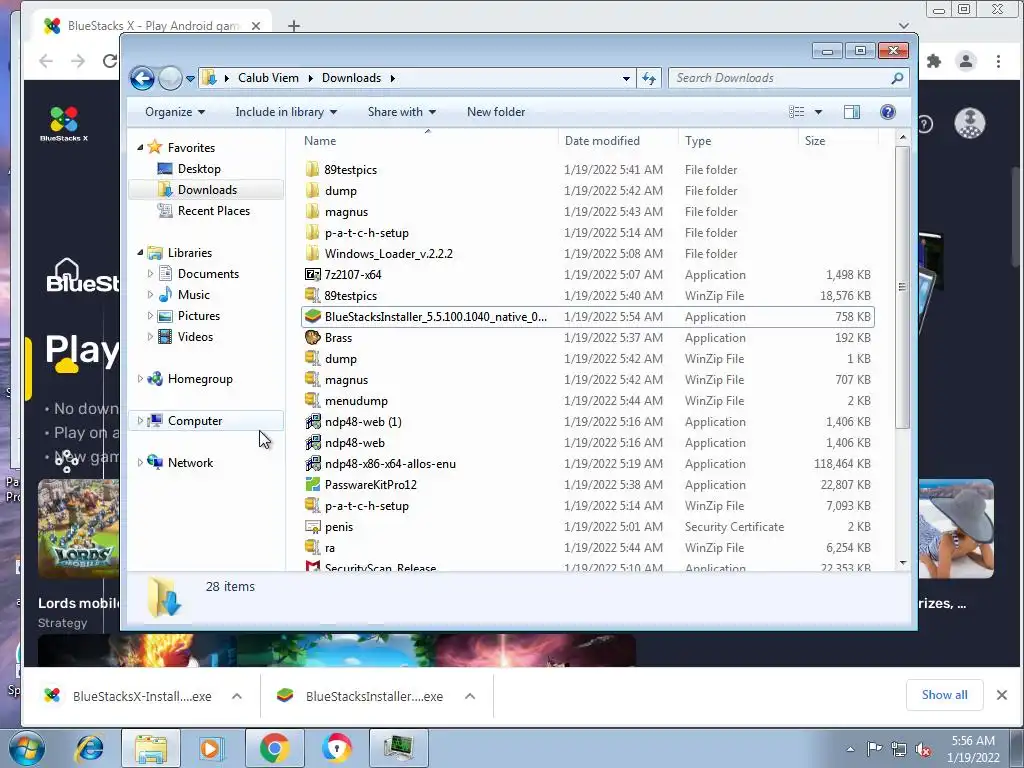The width and height of the screenshot is (1024, 768).
Task: Open recent pages dropdown next to navigation arrows
Action: (190, 78)
